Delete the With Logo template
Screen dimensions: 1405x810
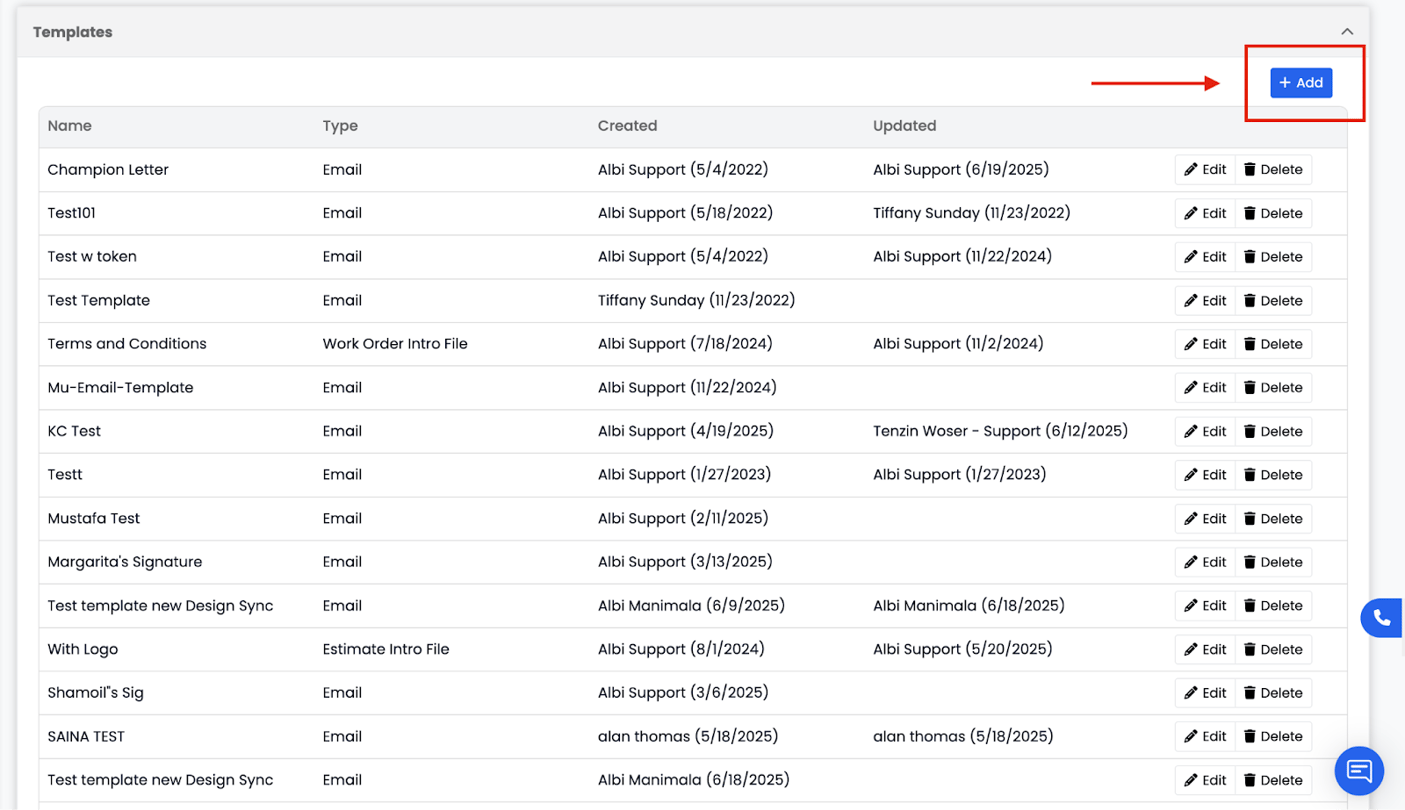pyautogui.click(x=1273, y=649)
